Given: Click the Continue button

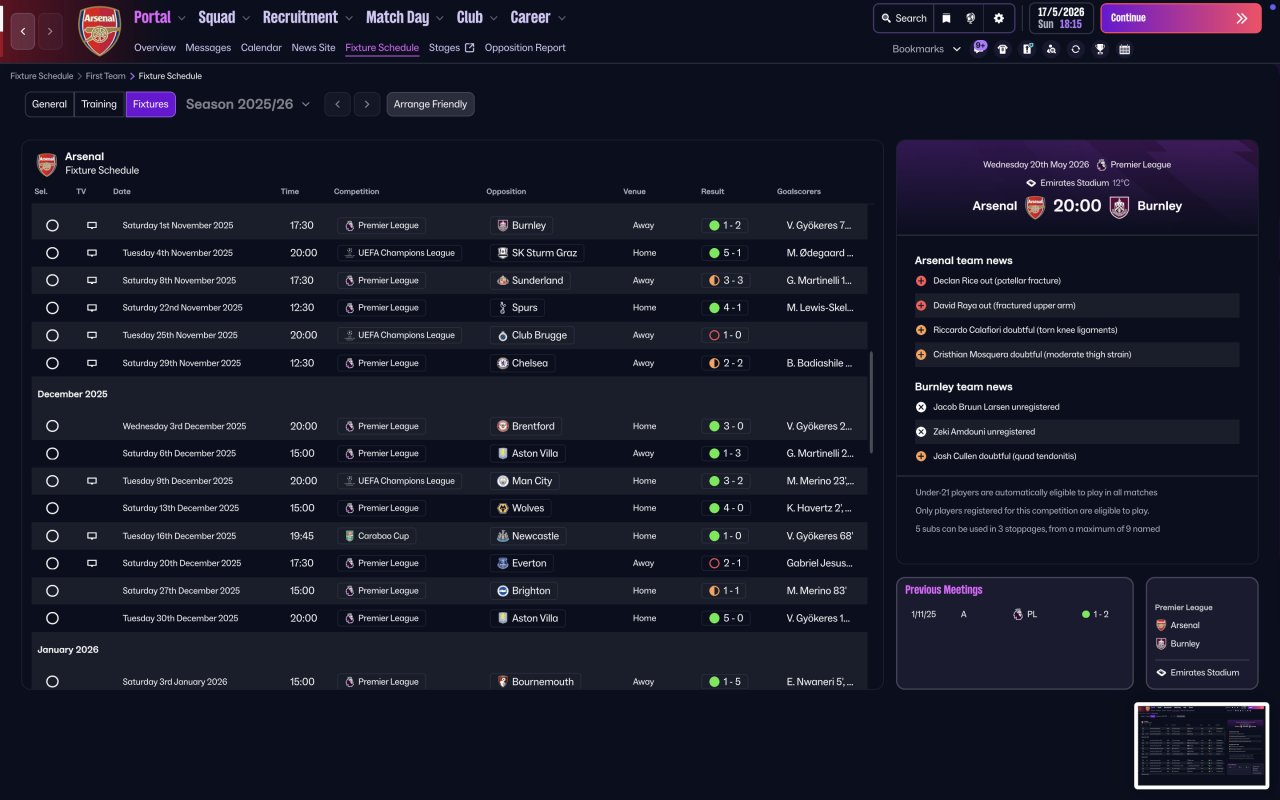Looking at the screenshot, I should point(1181,18).
